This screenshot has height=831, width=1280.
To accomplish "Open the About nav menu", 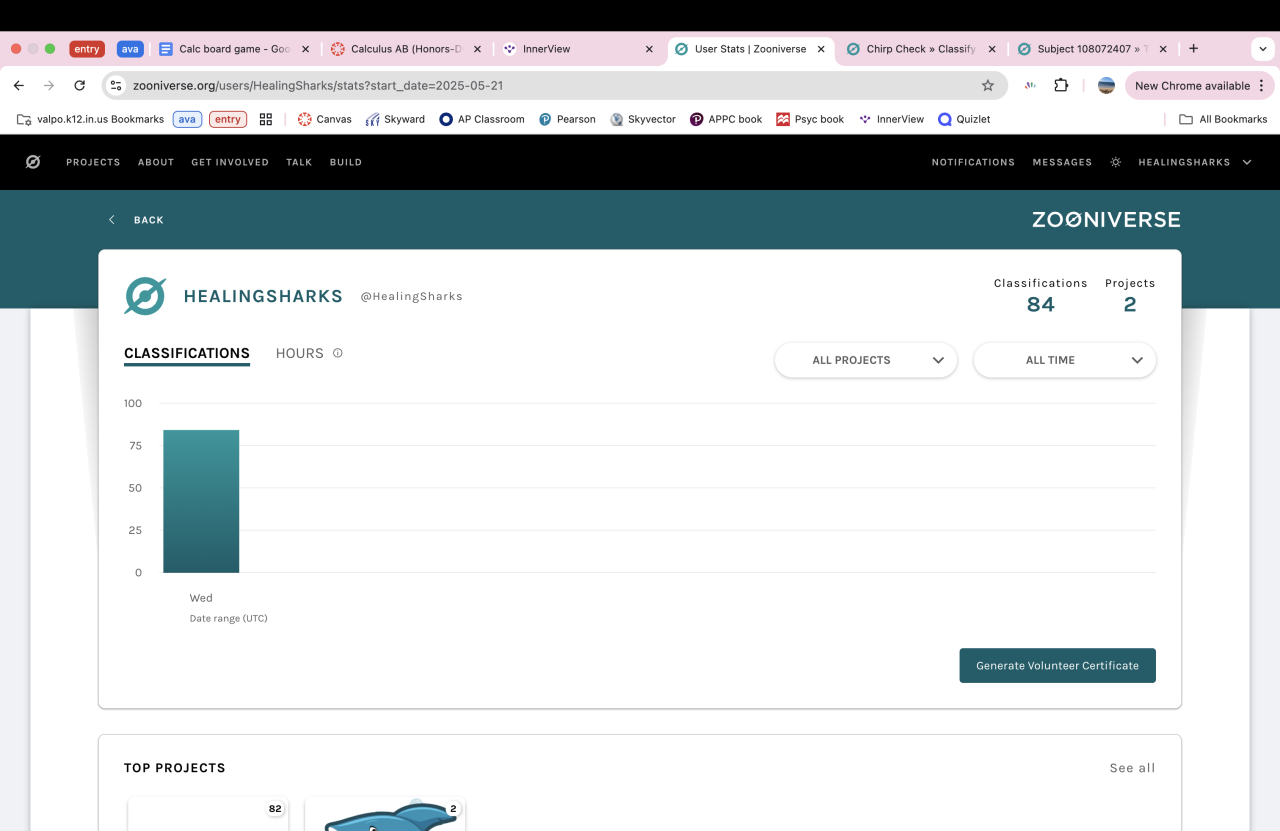I will (x=156, y=162).
